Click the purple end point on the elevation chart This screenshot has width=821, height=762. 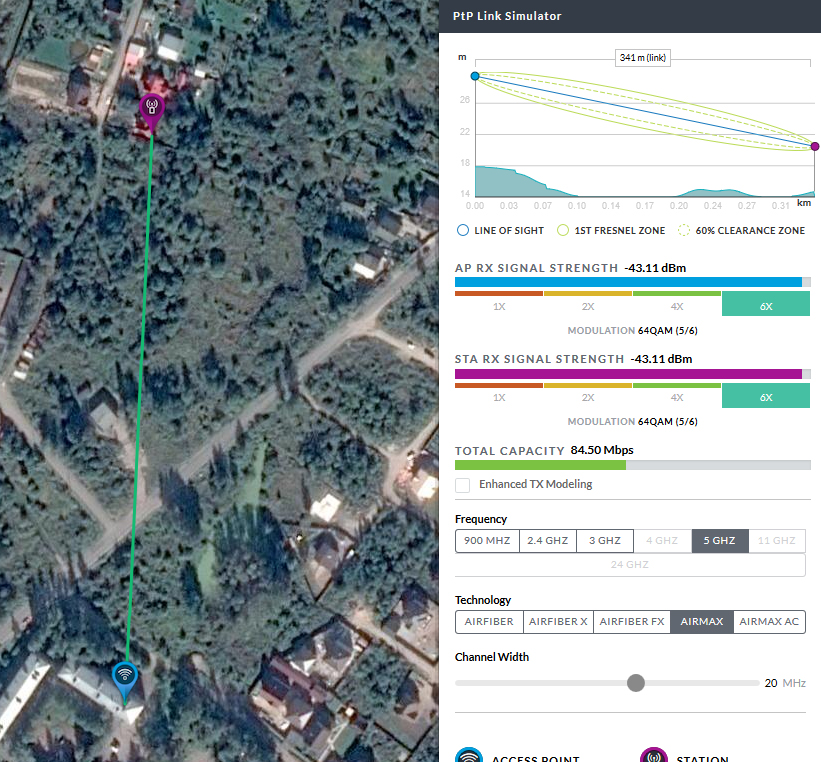pyautogui.click(x=815, y=147)
